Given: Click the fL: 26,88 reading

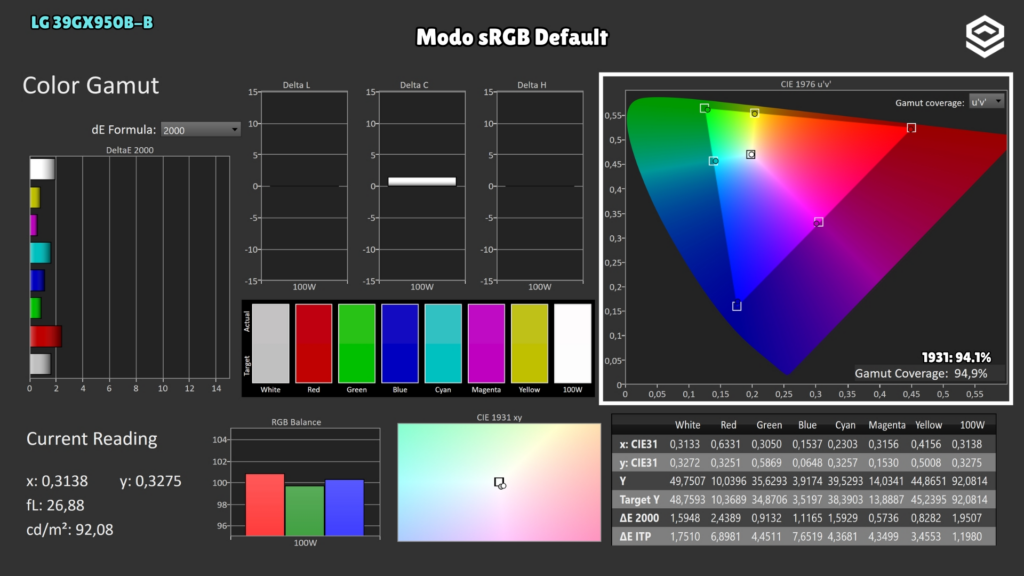Looking at the screenshot, I should pyautogui.click(x=56, y=505).
